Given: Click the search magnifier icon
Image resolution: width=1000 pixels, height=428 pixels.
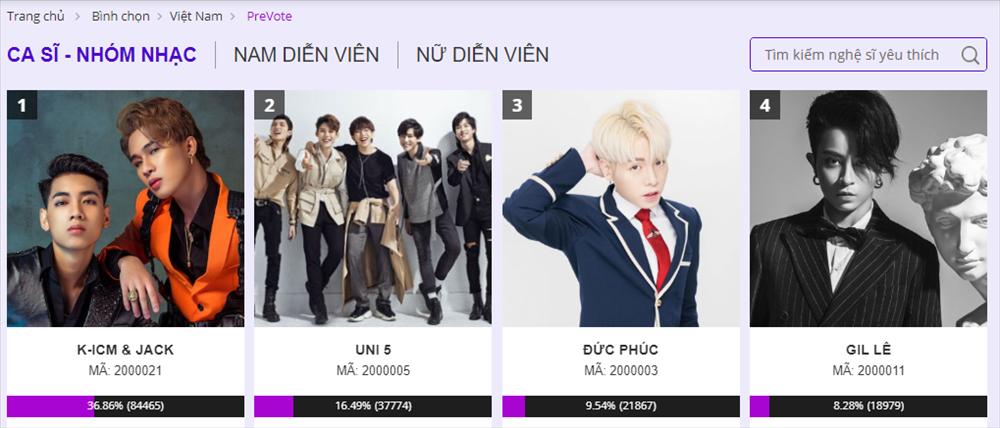Looking at the screenshot, I should pyautogui.click(x=970, y=55).
